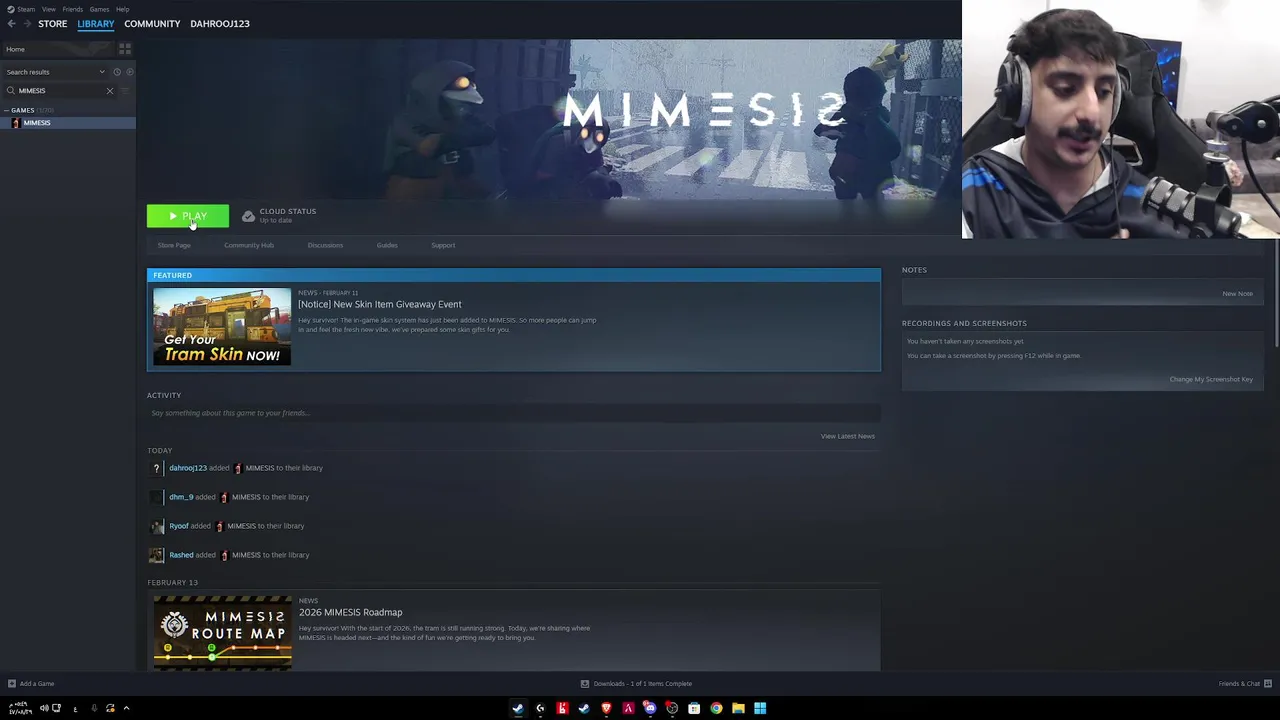Image resolution: width=1280 pixels, height=720 pixels.
Task: Open Chrome from the taskbar
Action: pos(716,708)
